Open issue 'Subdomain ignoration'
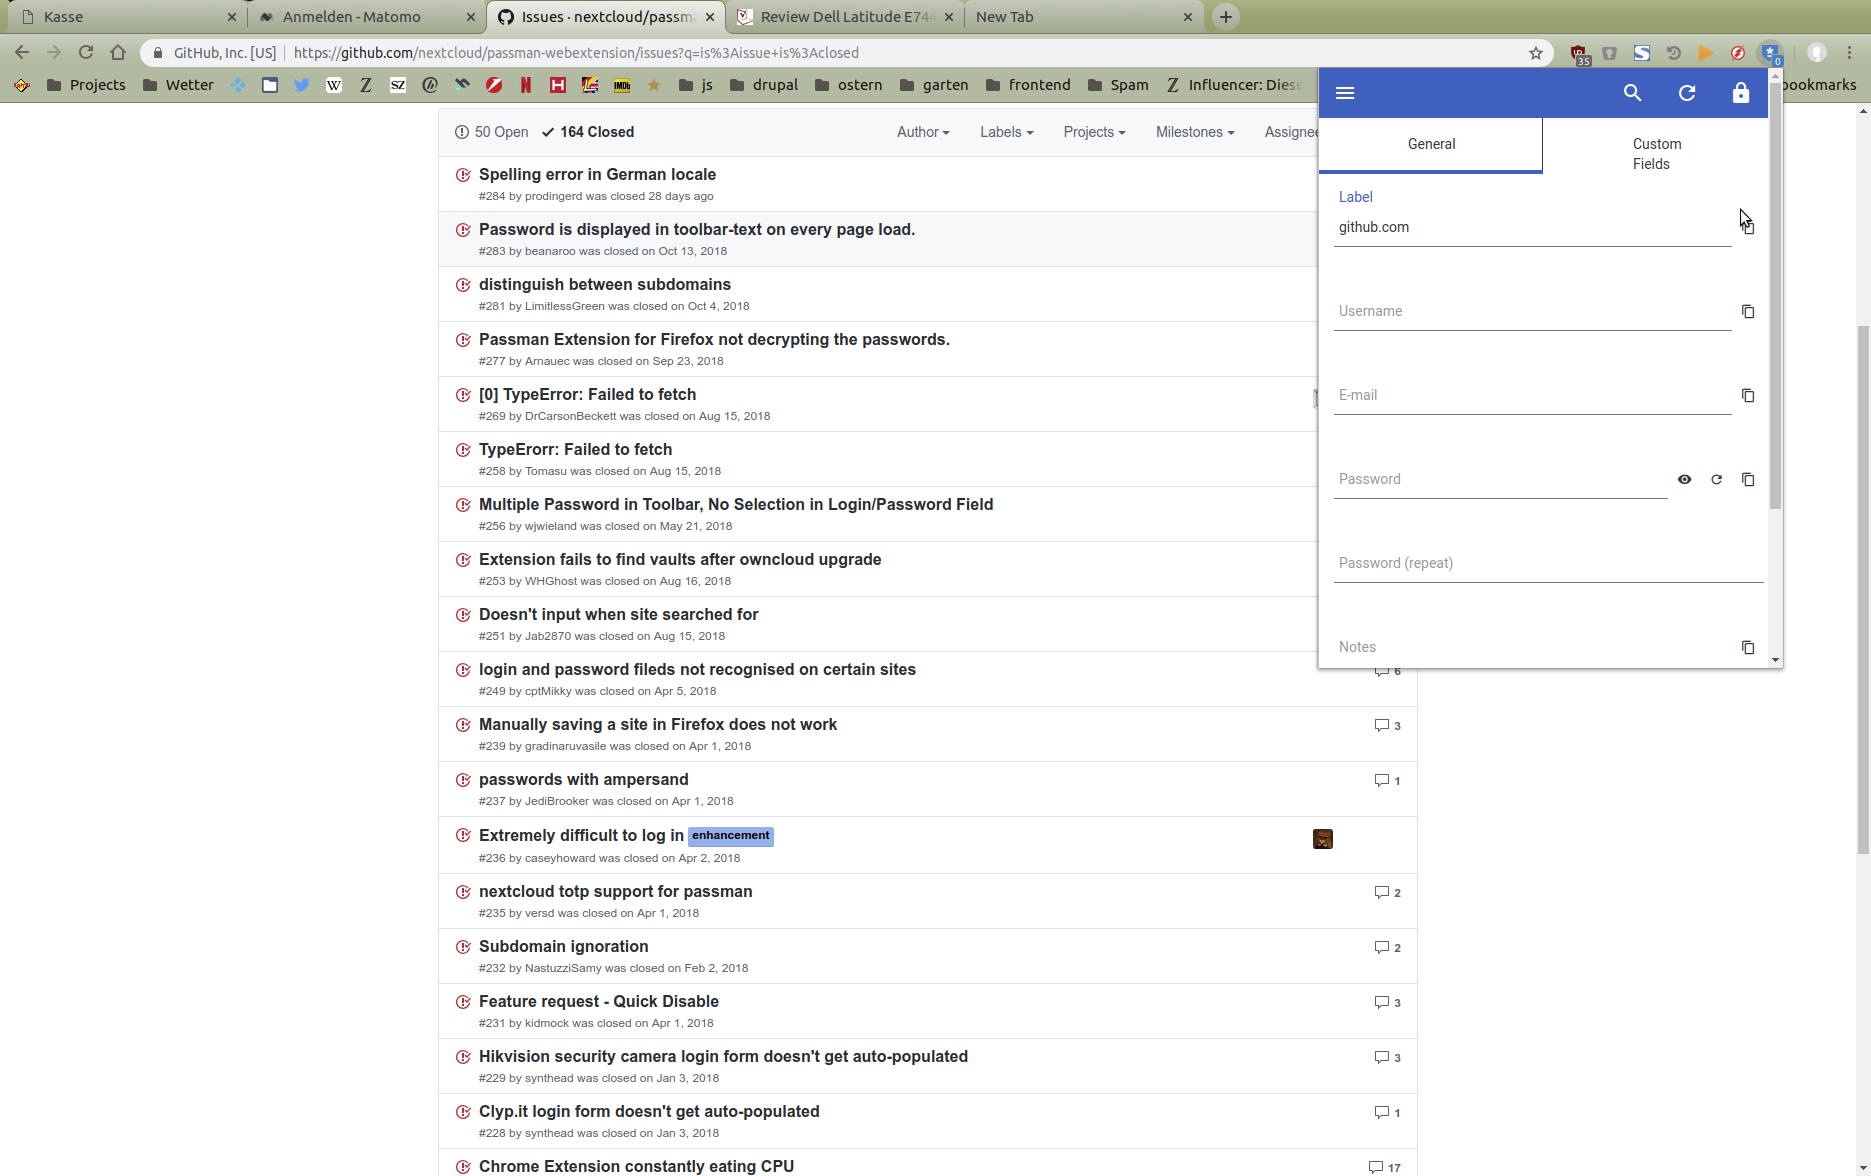The height and width of the screenshot is (1176, 1871). pyautogui.click(x=563, y=946)
